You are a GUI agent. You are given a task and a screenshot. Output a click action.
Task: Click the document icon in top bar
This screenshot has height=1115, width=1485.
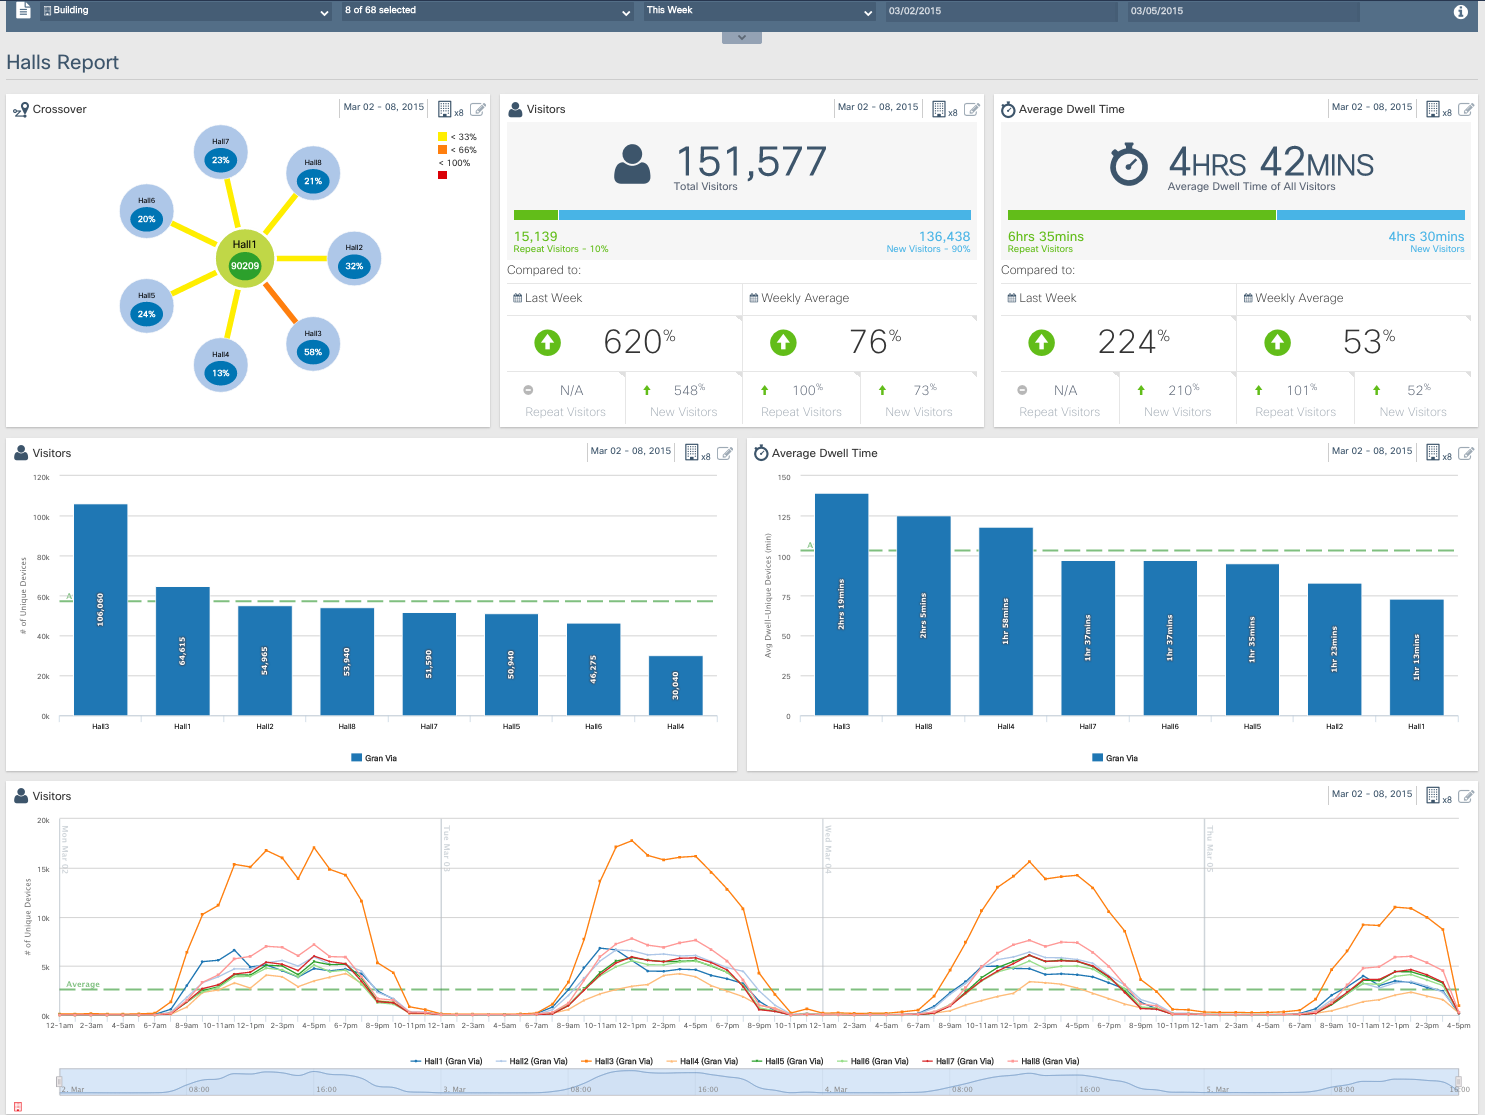[x=23, y=10]
